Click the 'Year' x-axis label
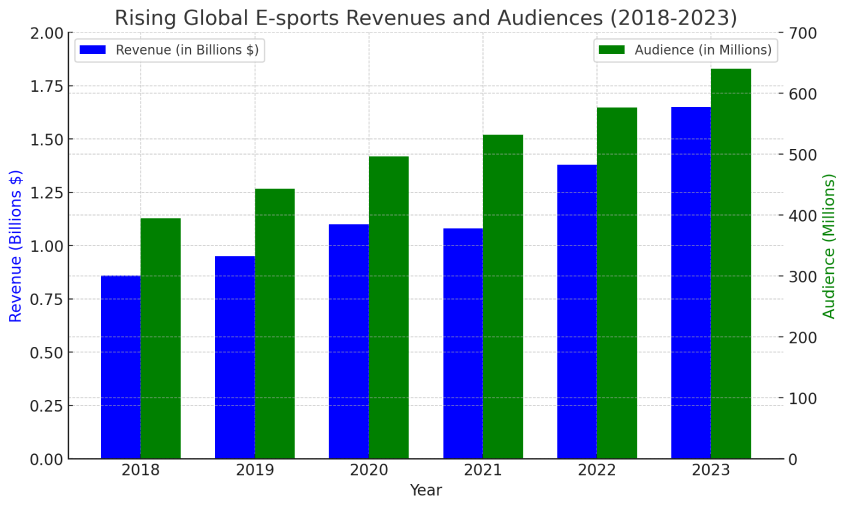The image size is (847, 508). tap(425, 491)
